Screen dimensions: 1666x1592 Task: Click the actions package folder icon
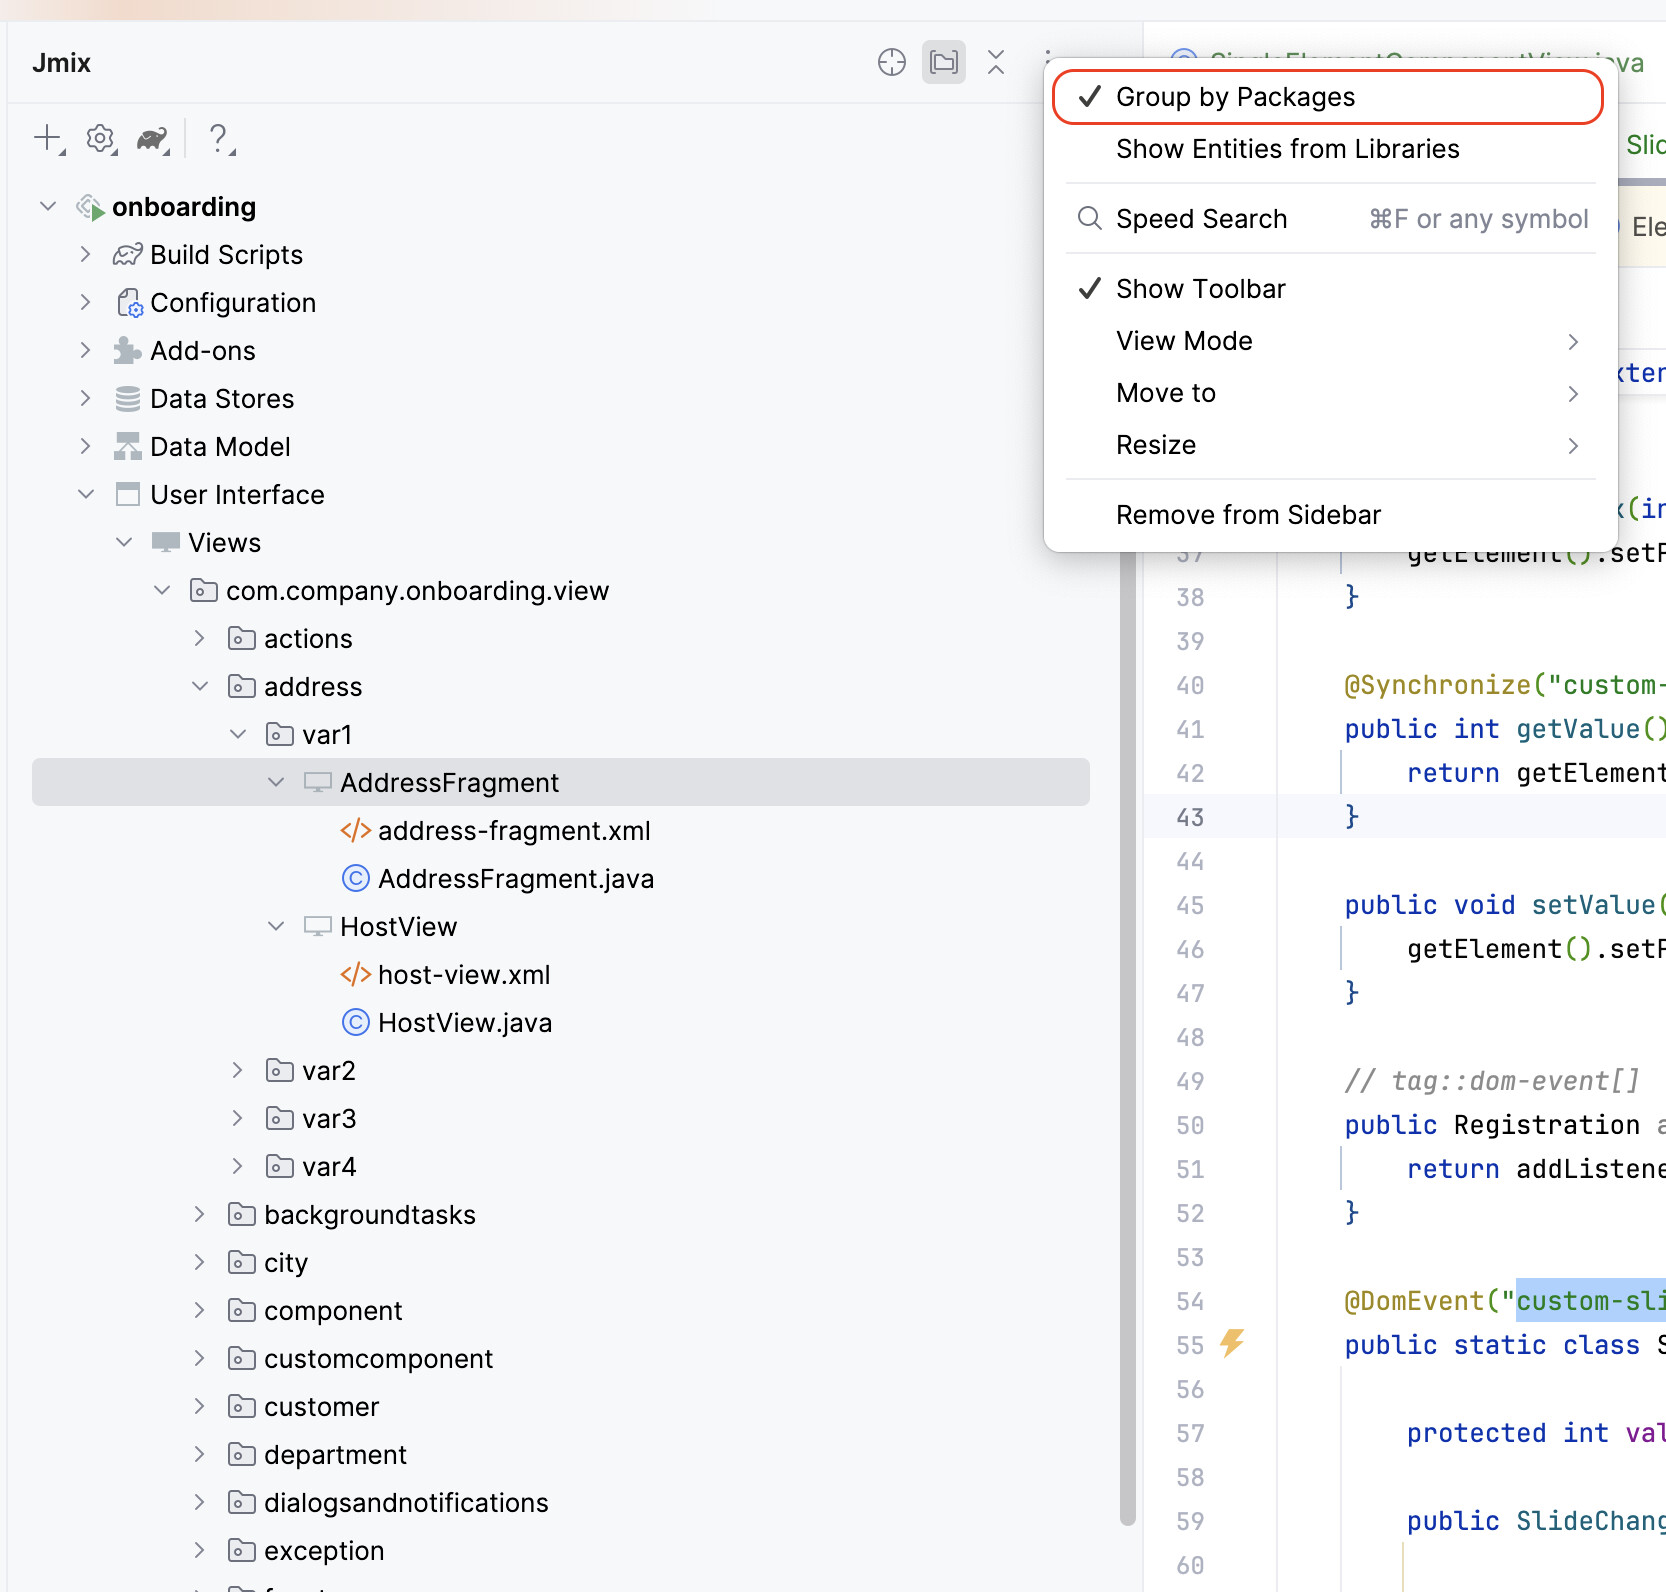coord(241,639)
